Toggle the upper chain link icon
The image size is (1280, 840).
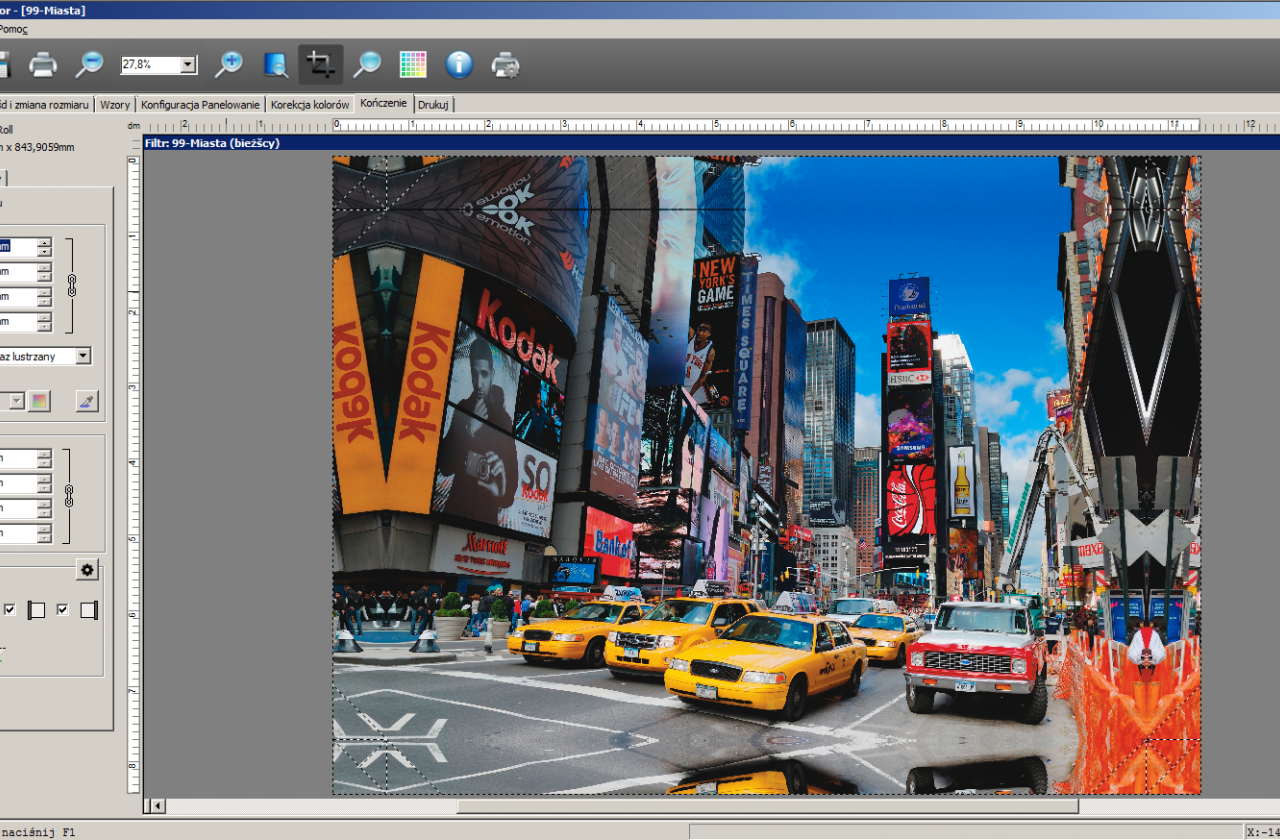pos(71,284)
